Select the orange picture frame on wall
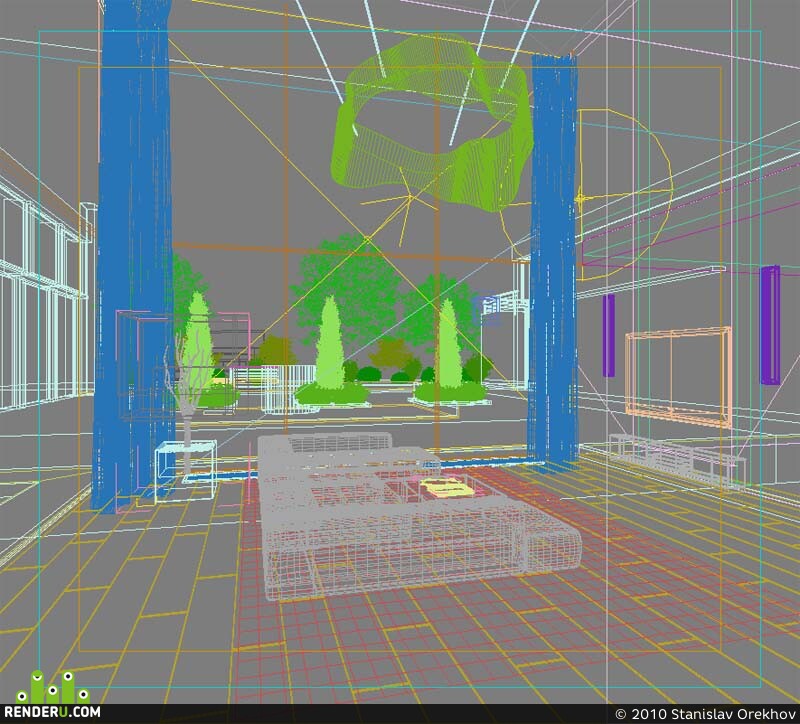This screenshot has width=800, height=724. pos(678,377)
